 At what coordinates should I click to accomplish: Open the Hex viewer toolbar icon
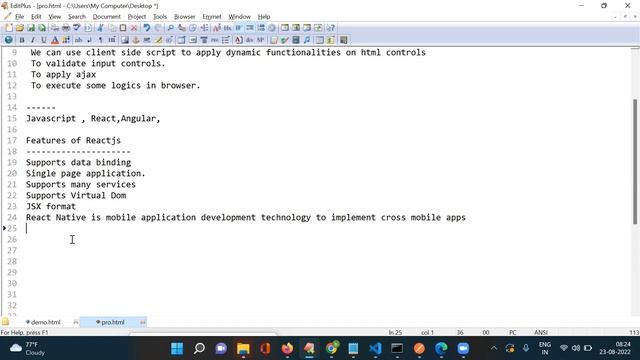(x=228, y=28)
